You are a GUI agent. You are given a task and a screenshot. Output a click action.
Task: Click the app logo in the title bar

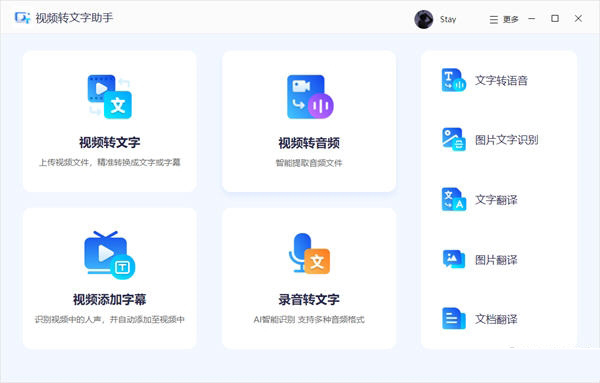coord(22,18)
